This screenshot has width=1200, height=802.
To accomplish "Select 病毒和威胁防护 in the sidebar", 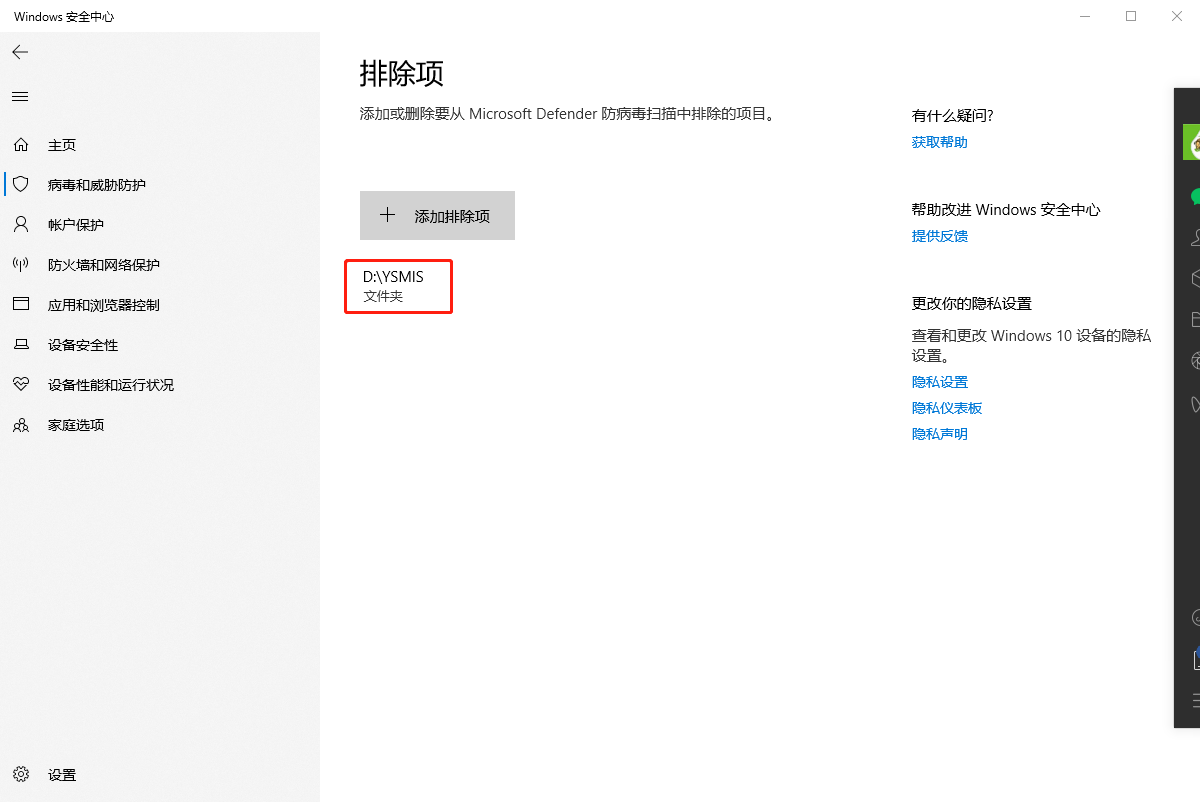I will (x=160, y=185).
